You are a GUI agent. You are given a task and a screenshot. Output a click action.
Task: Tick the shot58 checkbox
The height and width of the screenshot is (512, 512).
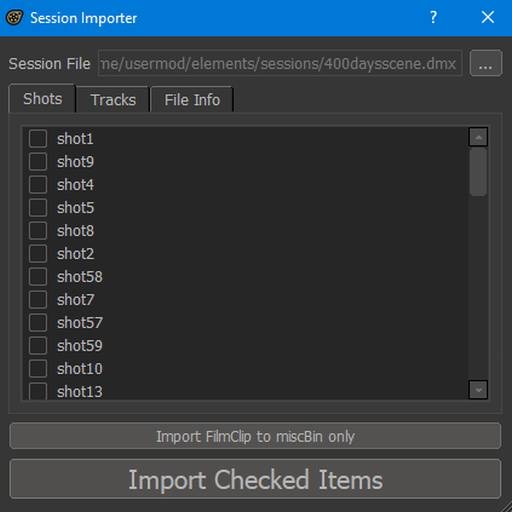tap(38, 276)
